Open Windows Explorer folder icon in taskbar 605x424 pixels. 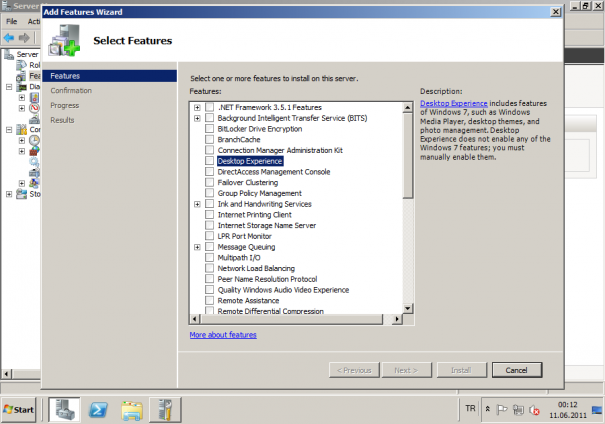click(x=132, y=410)
